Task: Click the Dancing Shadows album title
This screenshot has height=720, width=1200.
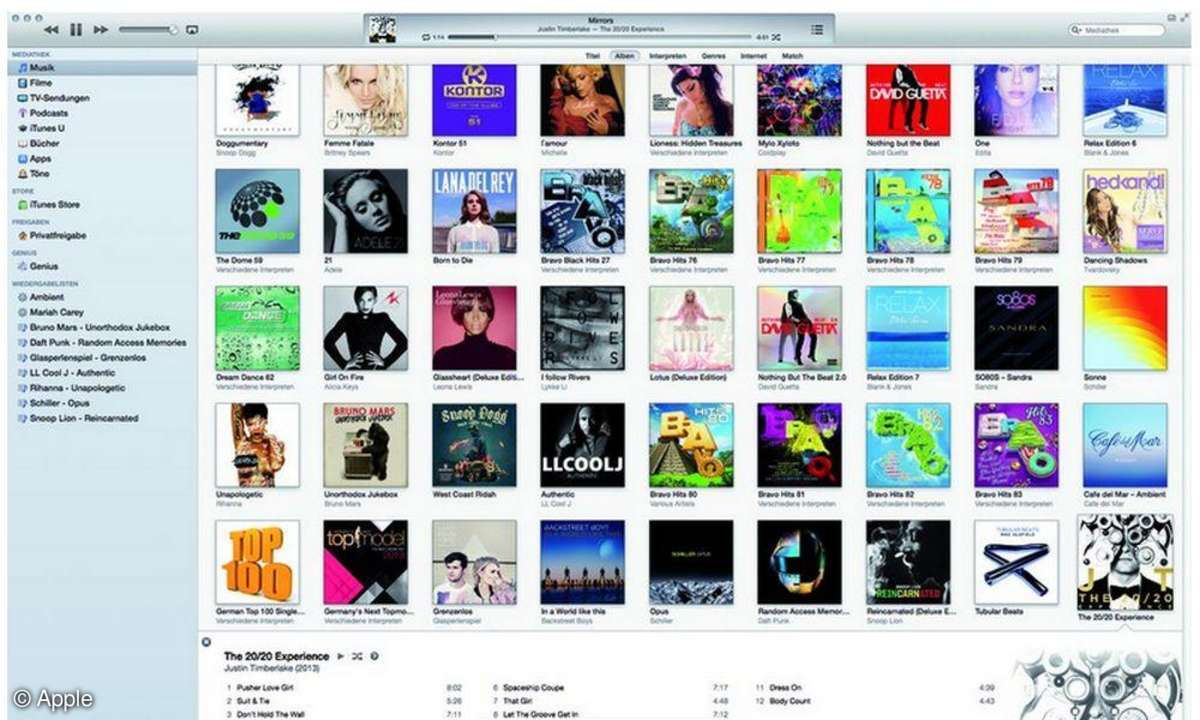Action: pos(1115,260)
